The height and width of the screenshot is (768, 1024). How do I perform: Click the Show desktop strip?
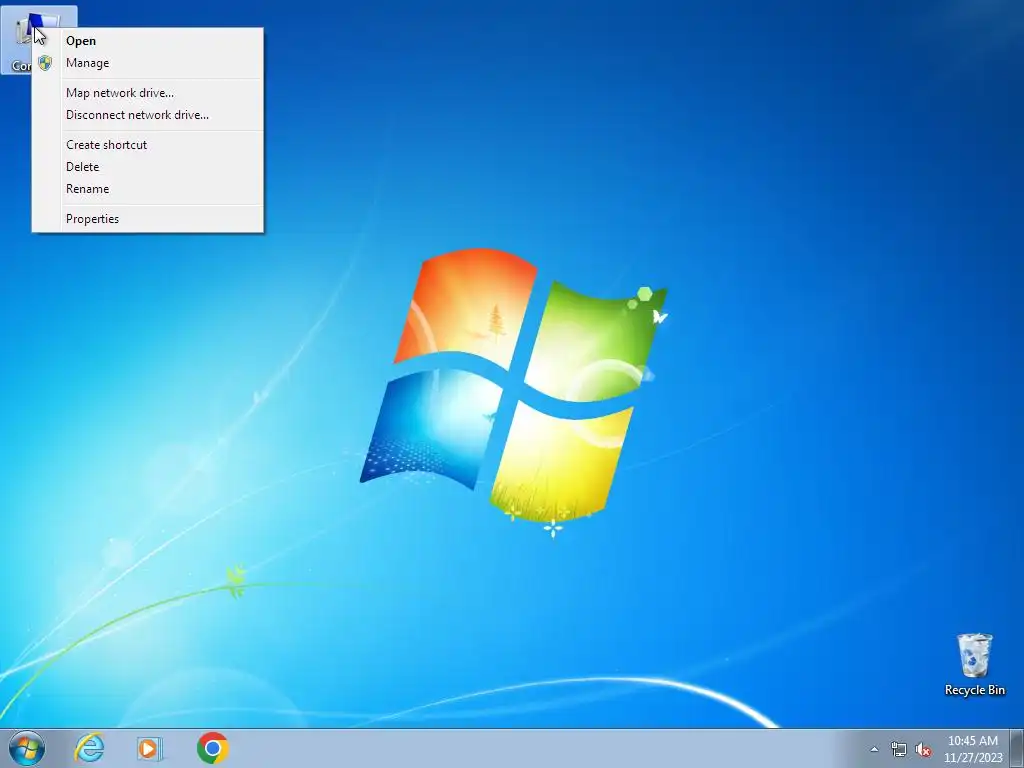pyautogui.click(x=1017, y=748)
